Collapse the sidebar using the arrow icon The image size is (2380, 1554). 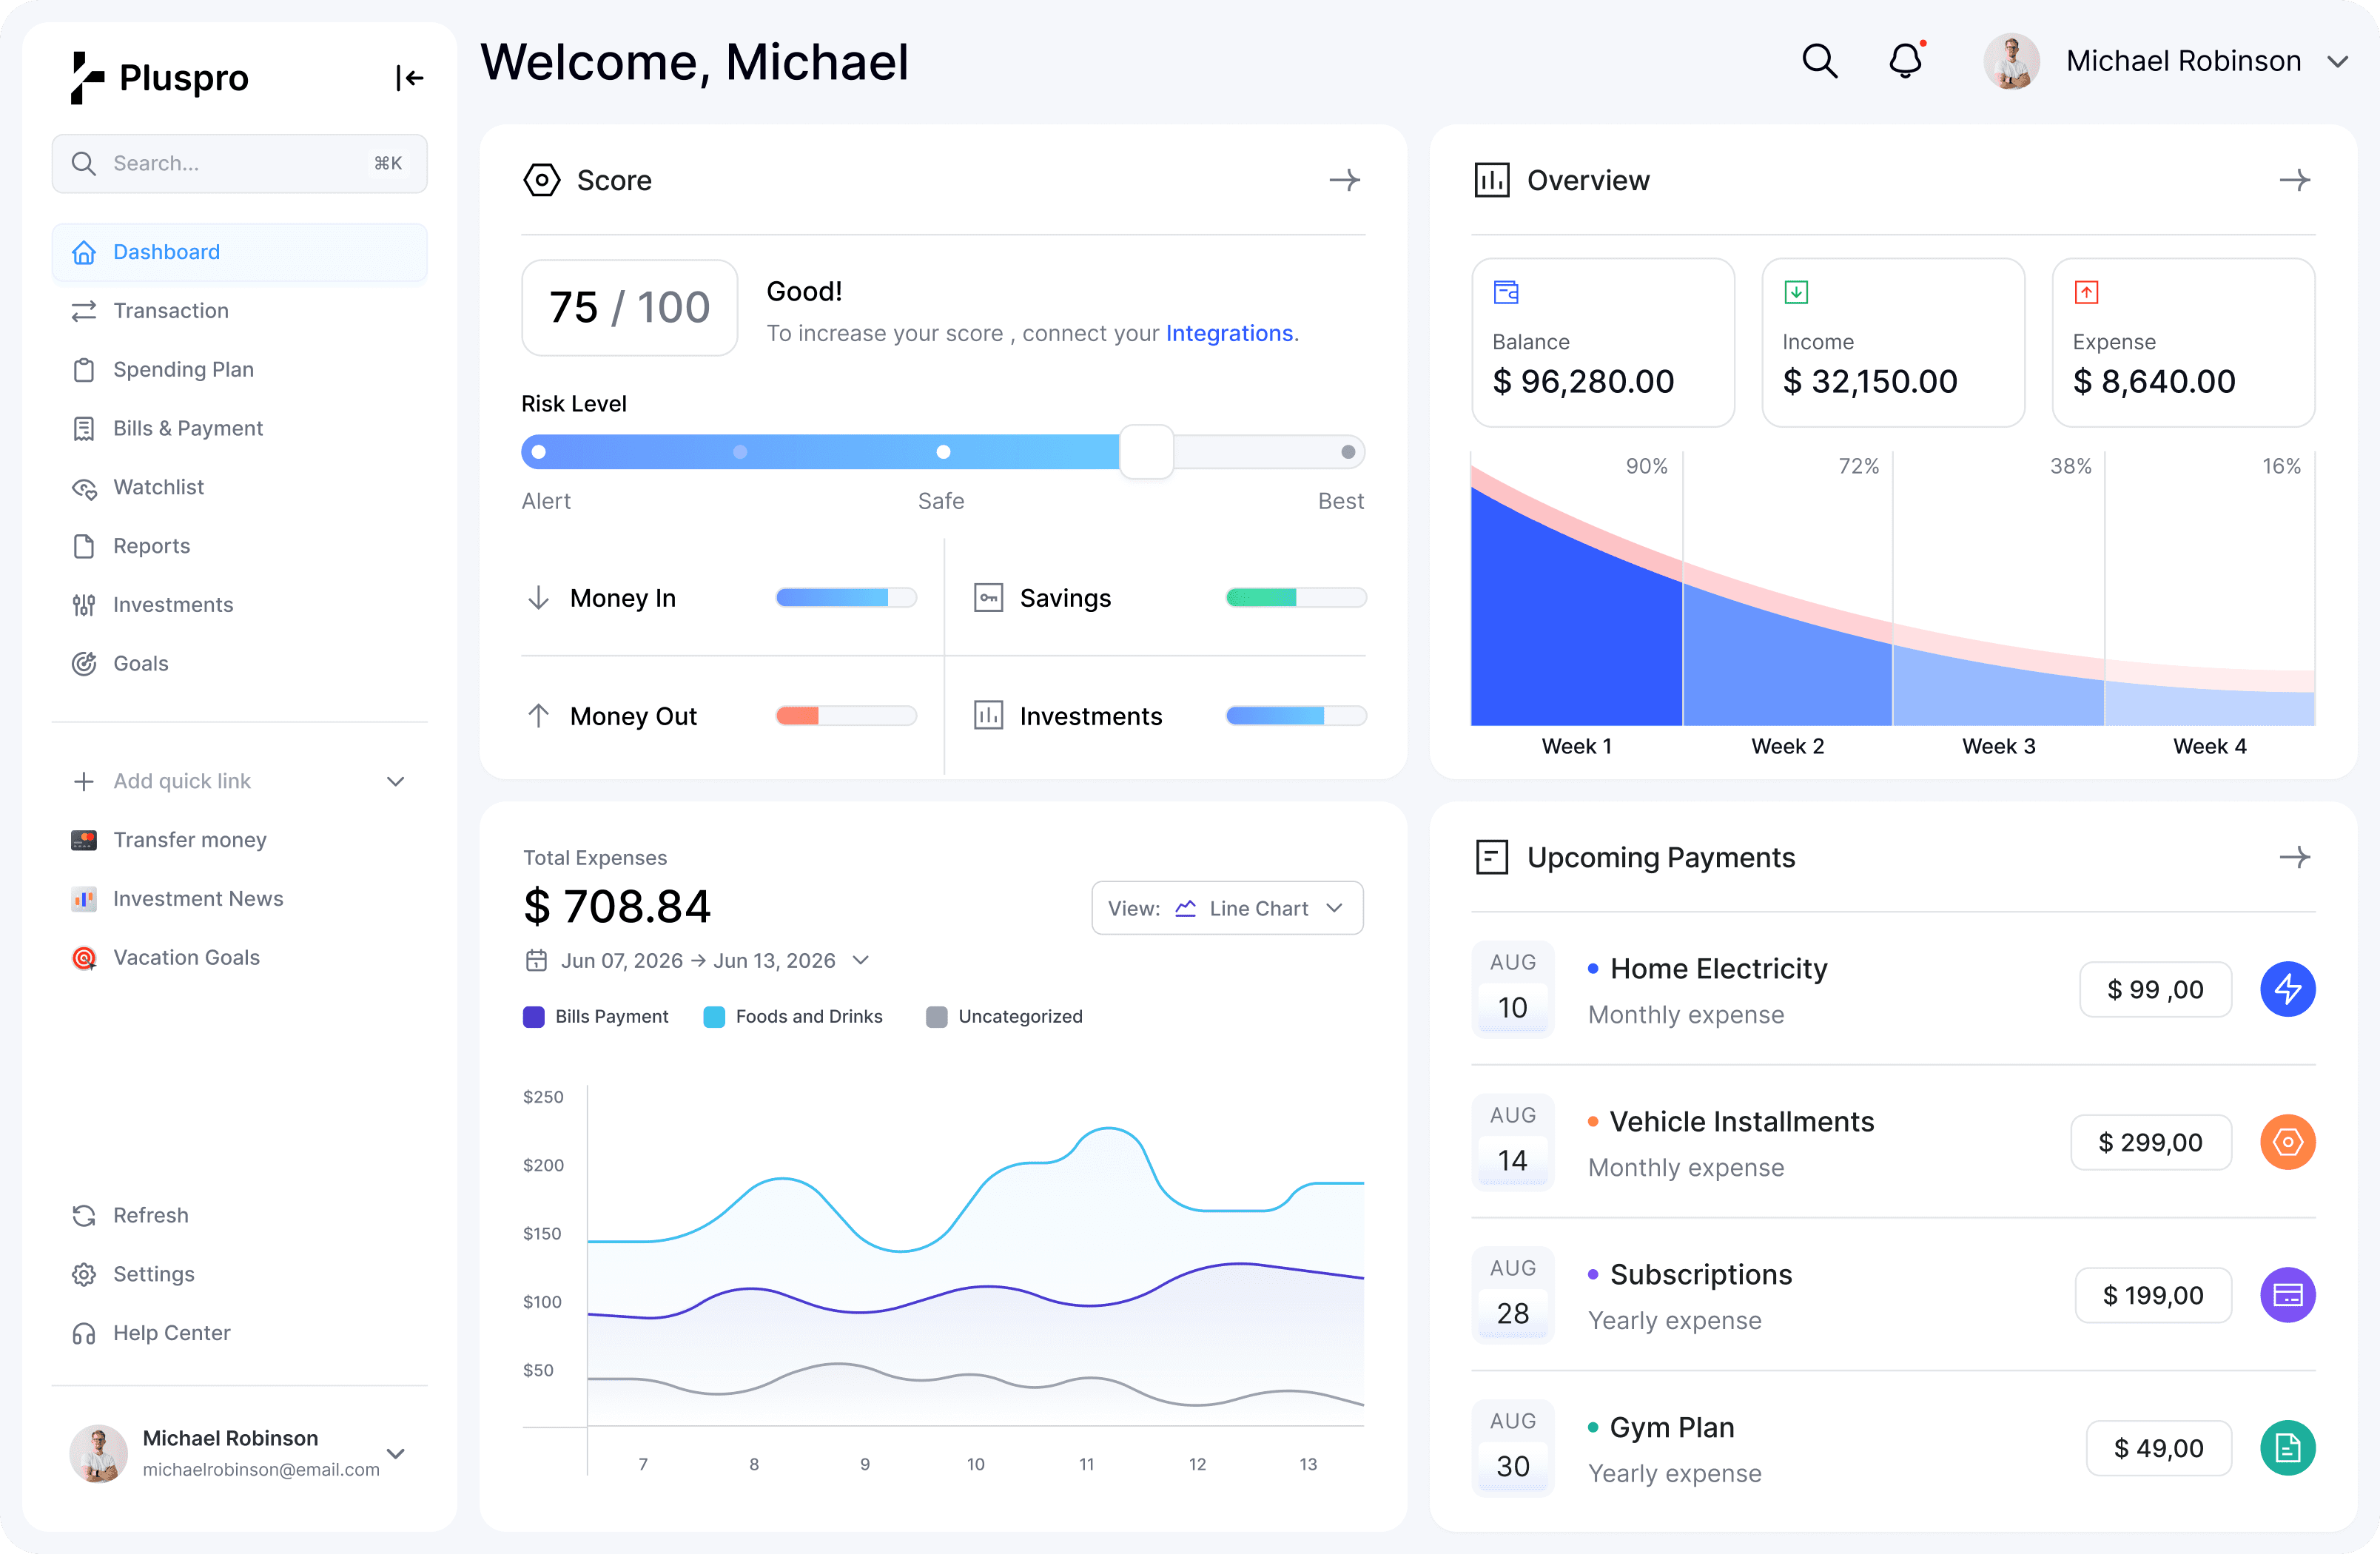click(410, 77)
